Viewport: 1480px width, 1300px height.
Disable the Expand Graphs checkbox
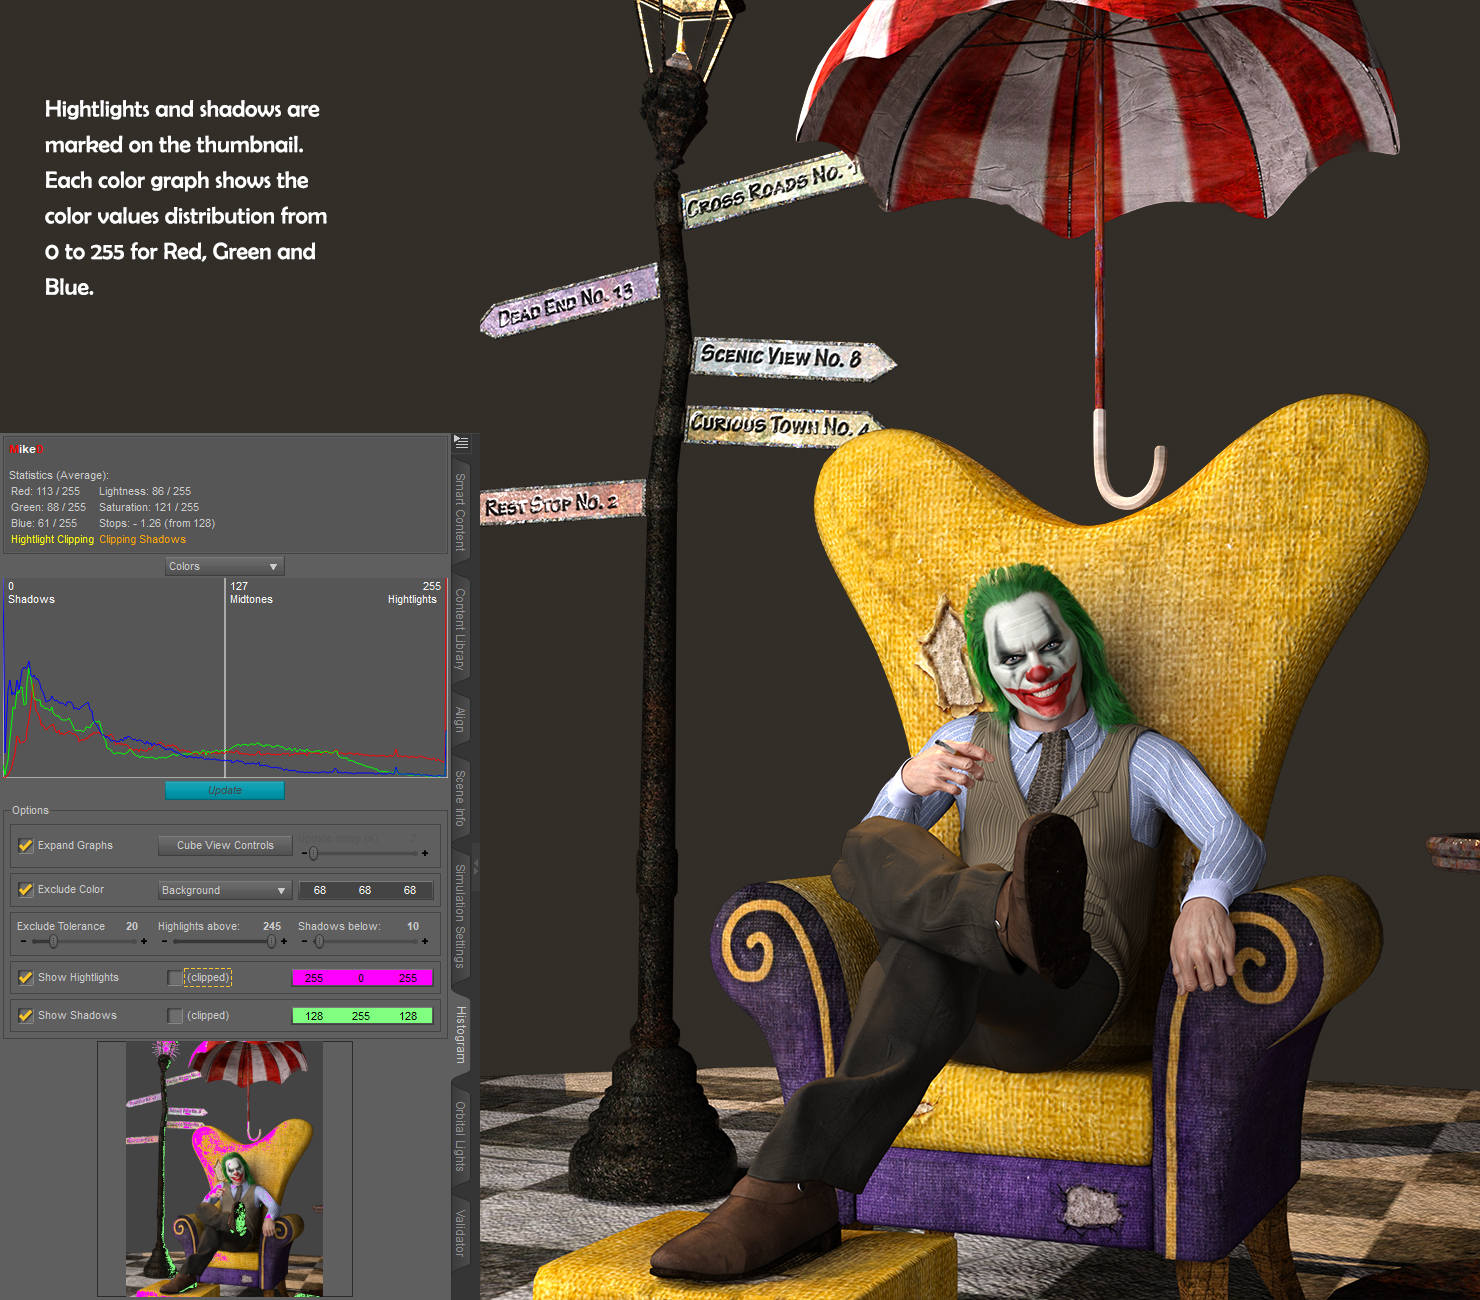pyautogui.click(x=25, y=845)
